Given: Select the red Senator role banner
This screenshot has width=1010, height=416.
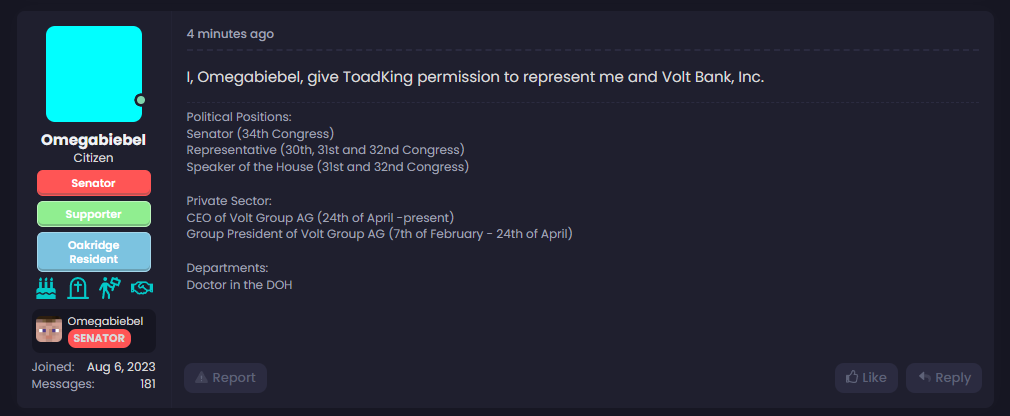Looking at the screenshot, I should click(93, 184).
